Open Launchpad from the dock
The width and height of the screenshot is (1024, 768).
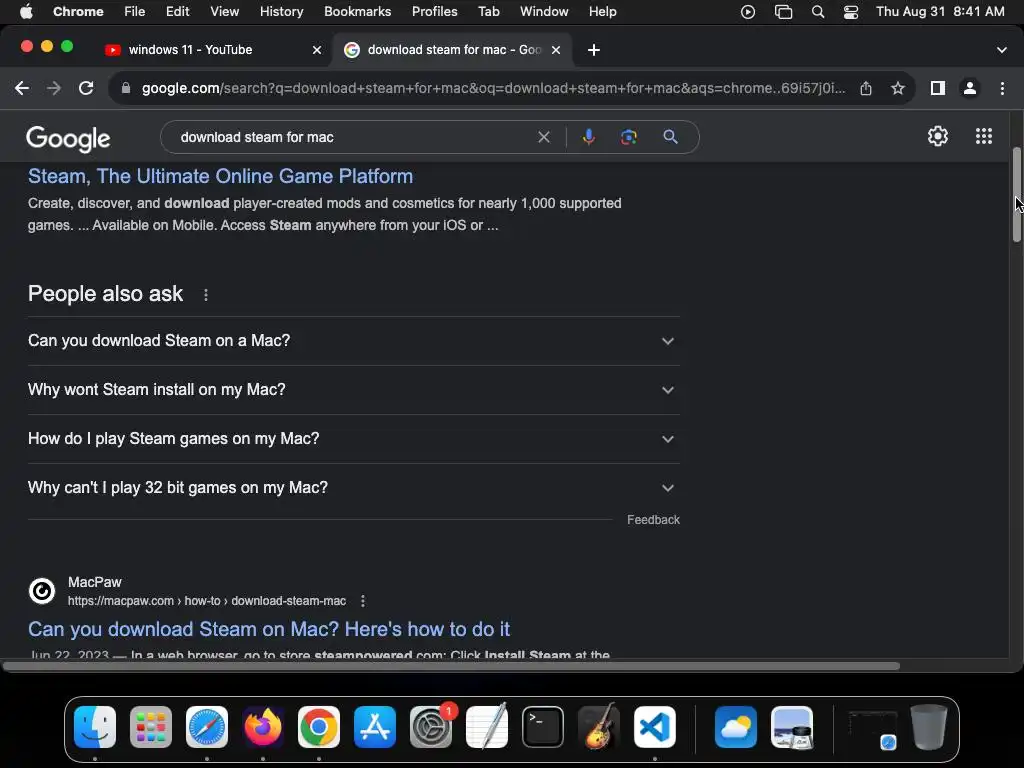click(x=151, y=727)
